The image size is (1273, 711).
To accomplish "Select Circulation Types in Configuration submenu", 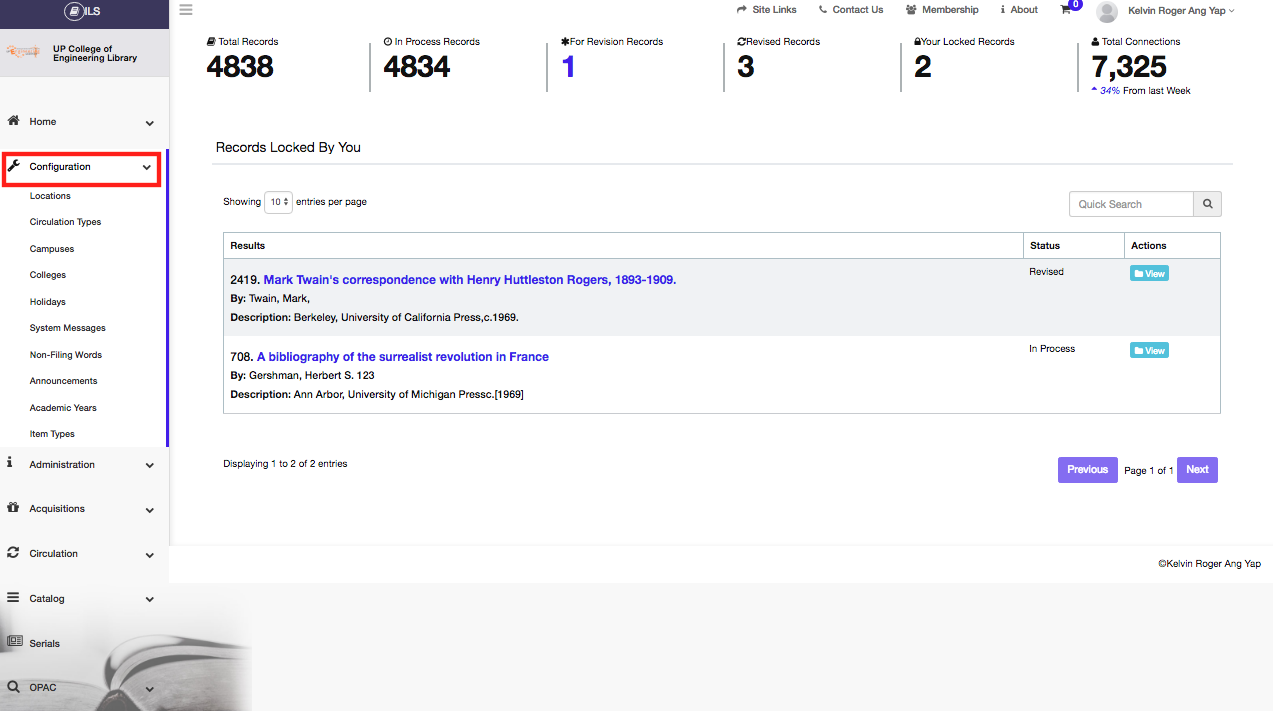I will click(x=65, y=222).
